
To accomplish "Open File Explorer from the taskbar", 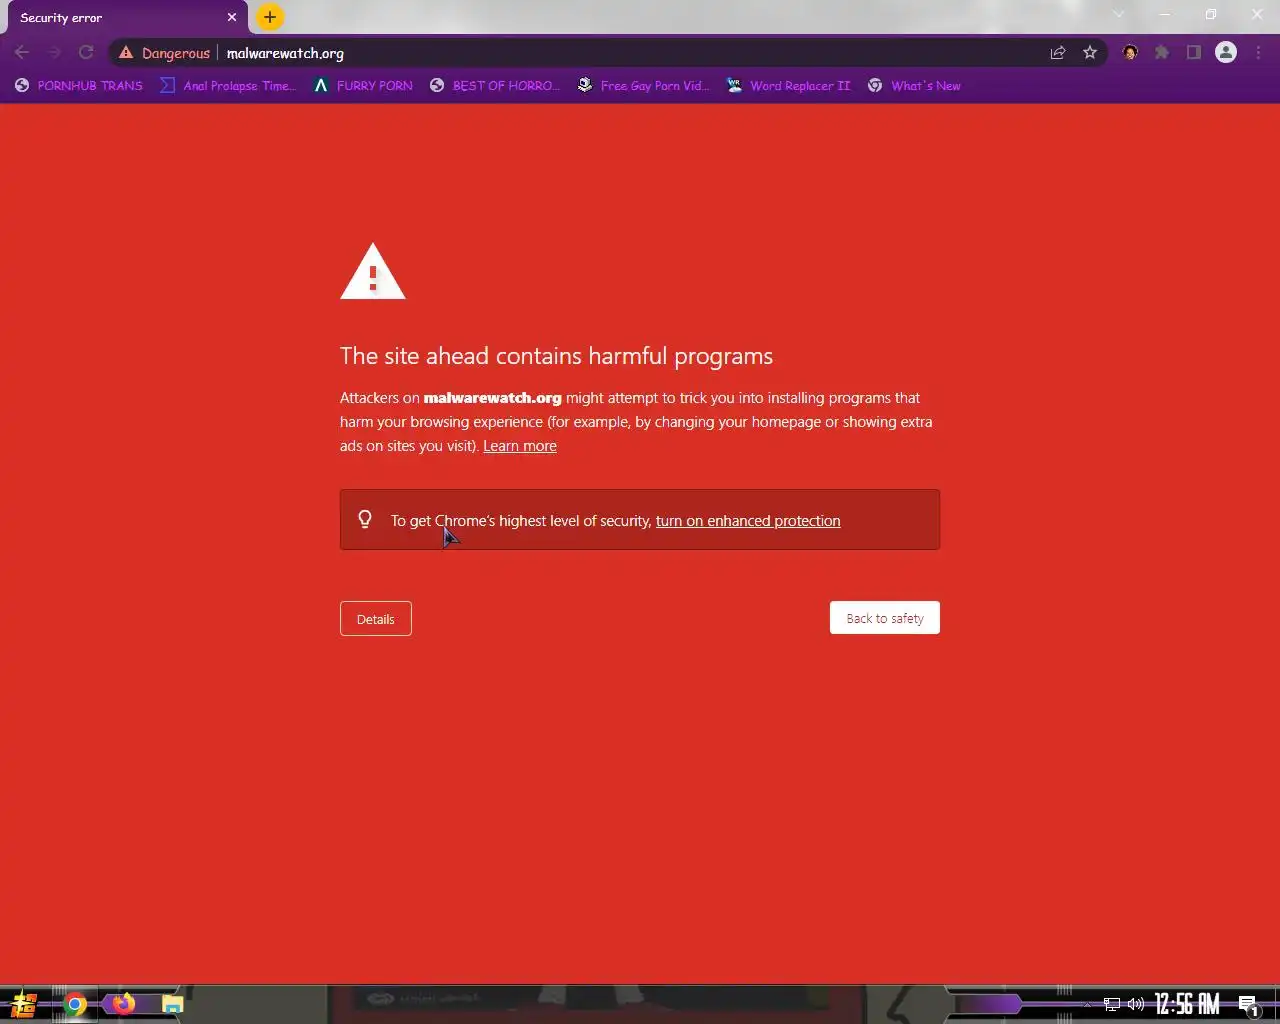I will tap(172, 1004).
